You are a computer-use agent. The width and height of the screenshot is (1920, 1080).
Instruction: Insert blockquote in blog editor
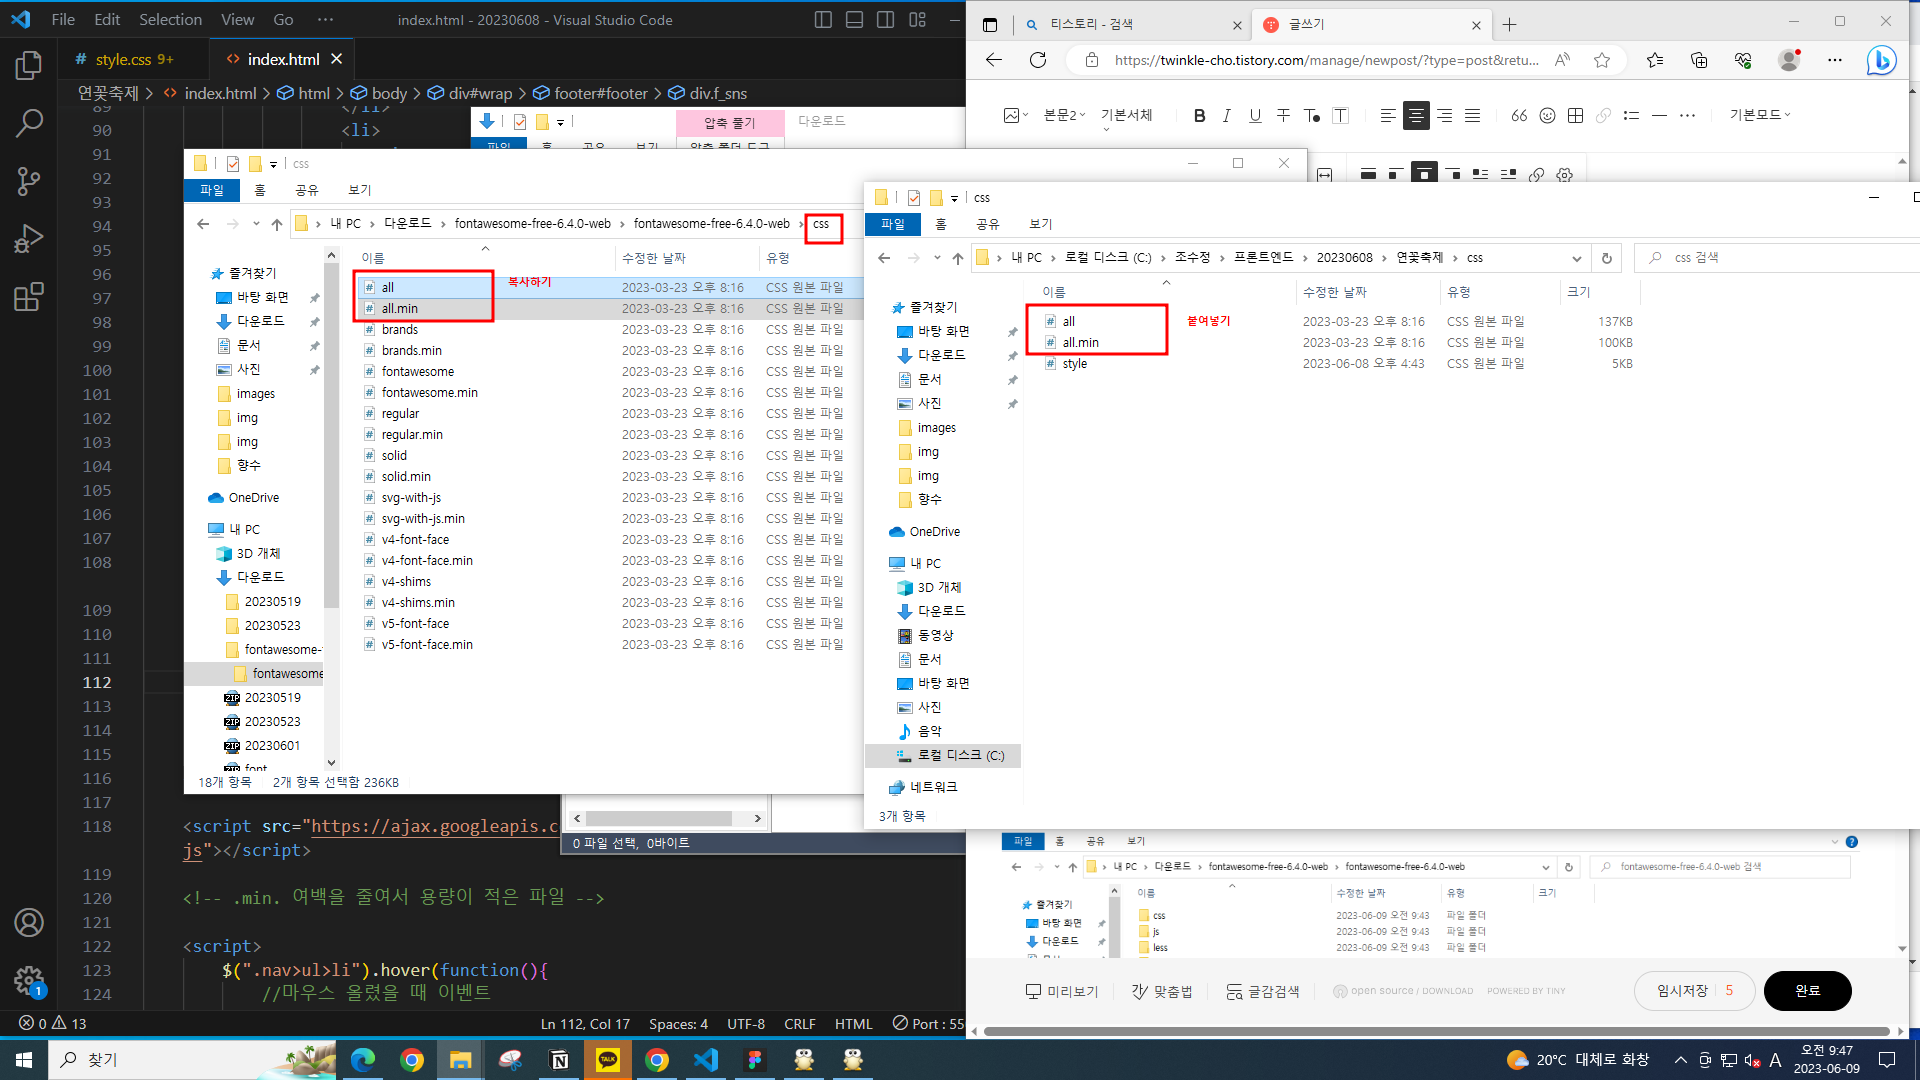pyautogui.click(x=1519, y=116)
